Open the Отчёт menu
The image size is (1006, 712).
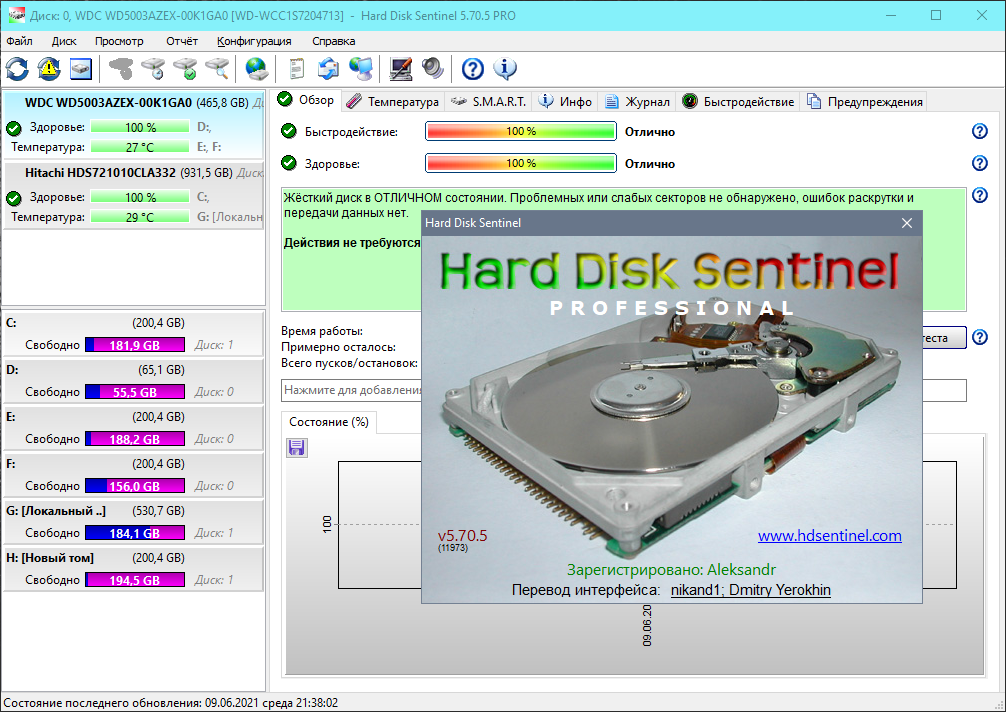coord(182,41)
